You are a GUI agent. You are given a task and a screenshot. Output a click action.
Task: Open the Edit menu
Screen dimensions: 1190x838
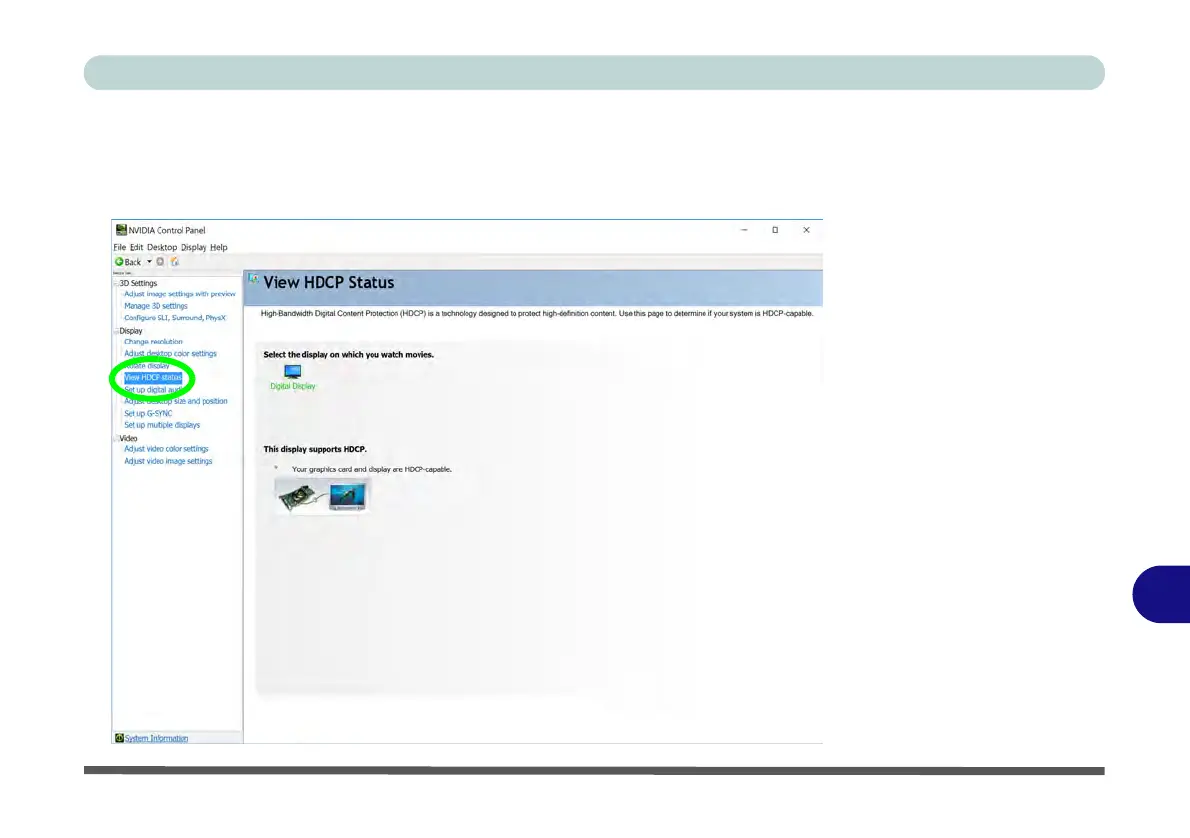[x=137, y=247]
